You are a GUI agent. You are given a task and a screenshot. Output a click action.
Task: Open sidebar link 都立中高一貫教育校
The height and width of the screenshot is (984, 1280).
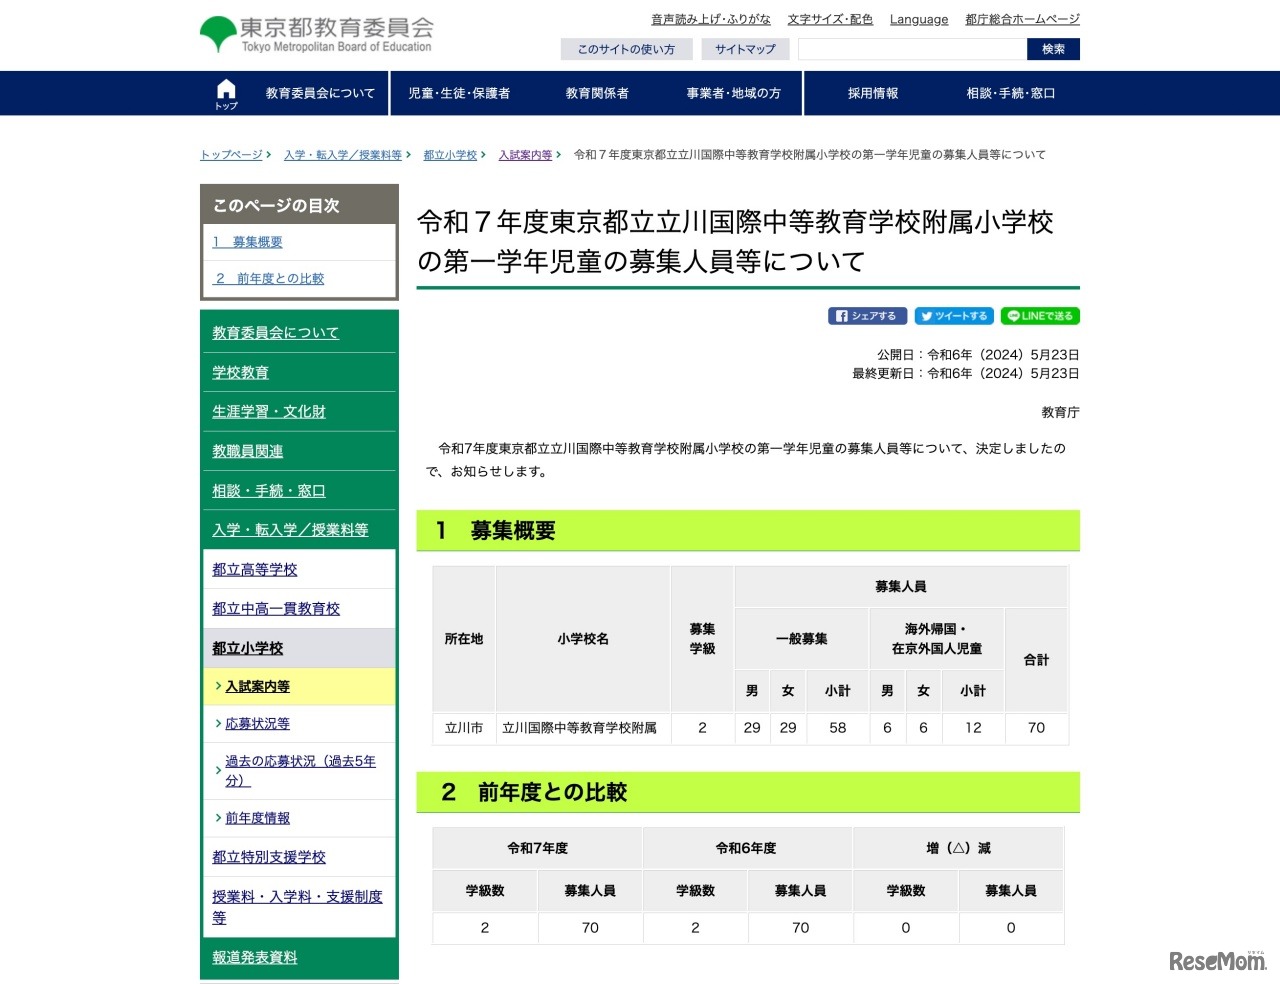click(x=276, y=608)
